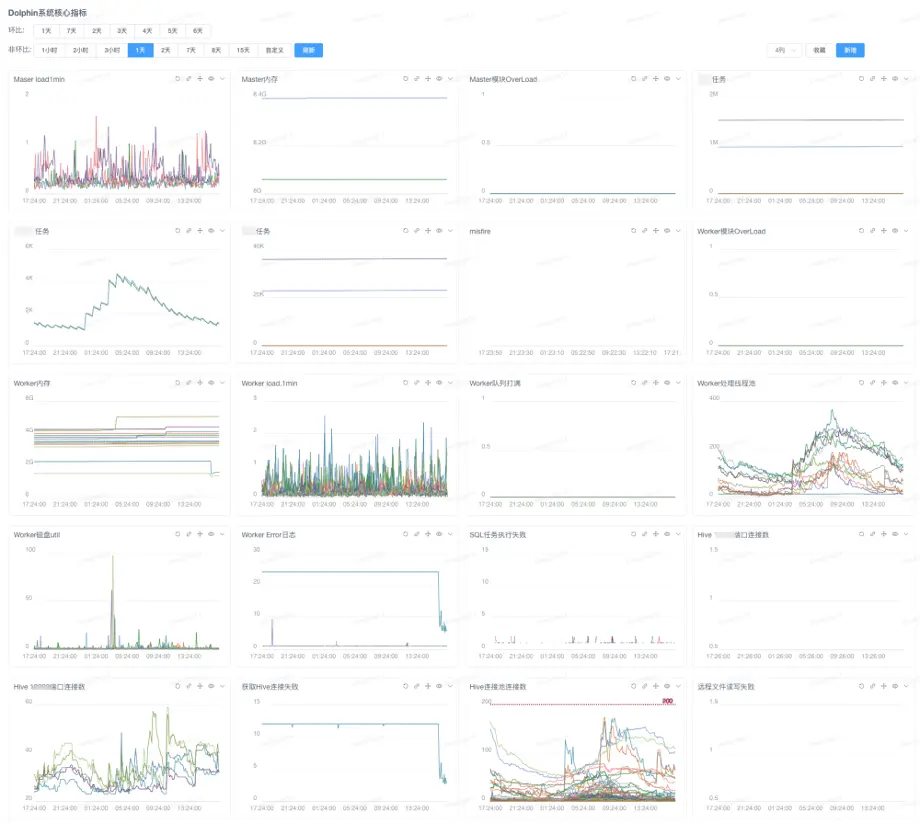
Task: Expand chevron on Worker队列打满 panel
Action: (x=678, y=383)
